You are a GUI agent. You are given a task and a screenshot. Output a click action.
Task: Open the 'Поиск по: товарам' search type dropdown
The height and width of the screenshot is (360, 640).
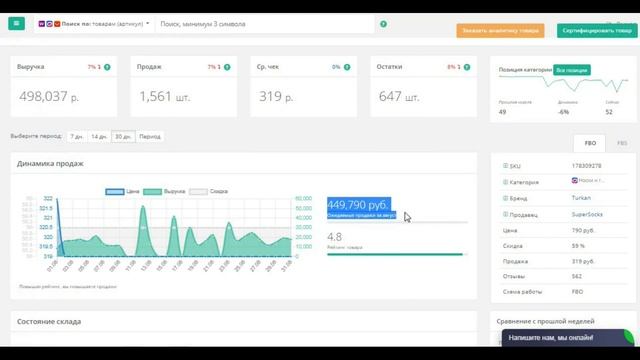pyautogui.click(x=94, y=24)
